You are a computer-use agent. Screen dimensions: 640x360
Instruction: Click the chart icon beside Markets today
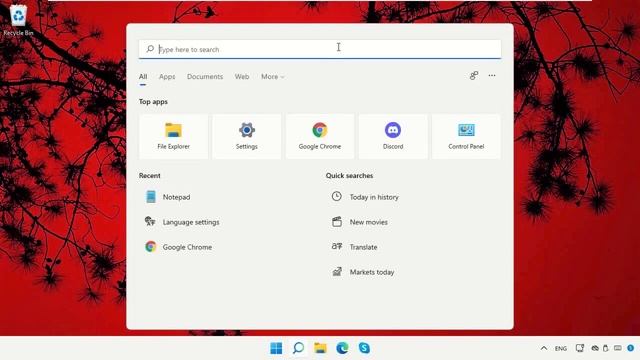pyautogui.click(x=337, y=271)
